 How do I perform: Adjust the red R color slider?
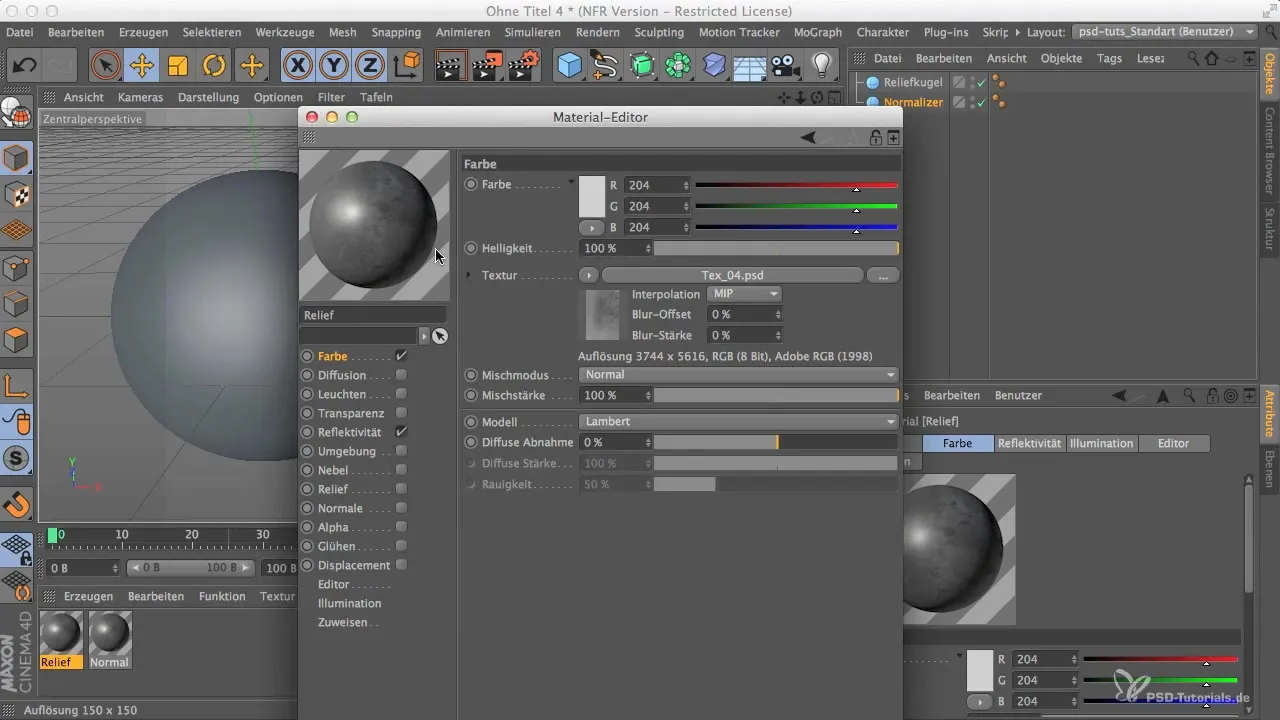click(796, 185)
